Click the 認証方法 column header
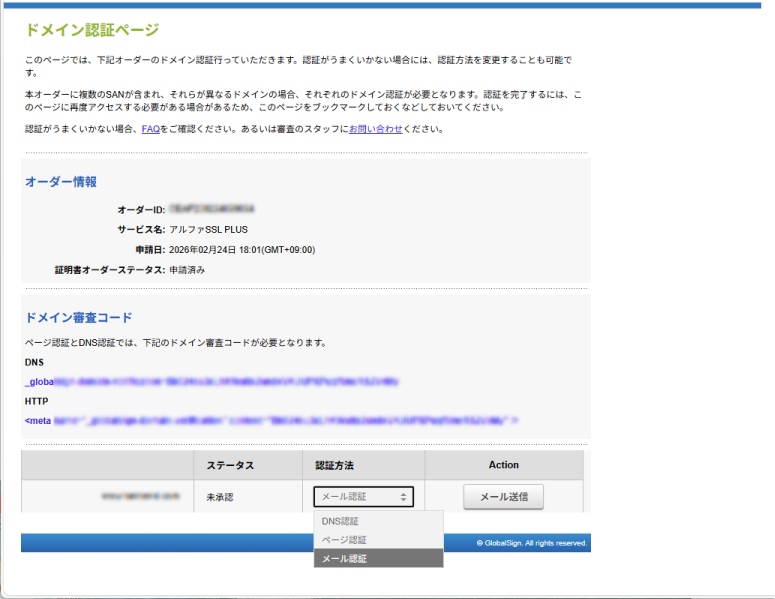 click(x=334, y=465)
